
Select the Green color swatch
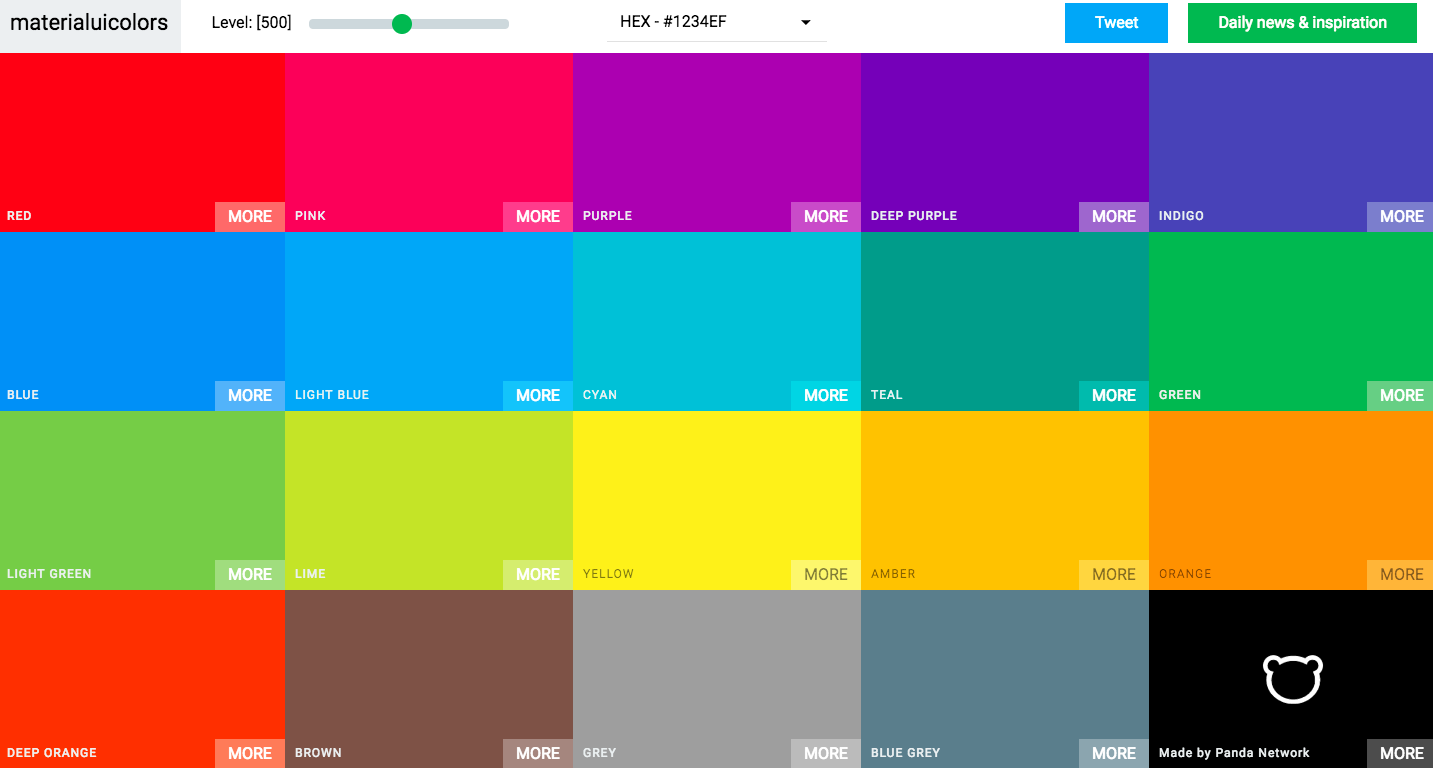click(x=1290, y=310)
